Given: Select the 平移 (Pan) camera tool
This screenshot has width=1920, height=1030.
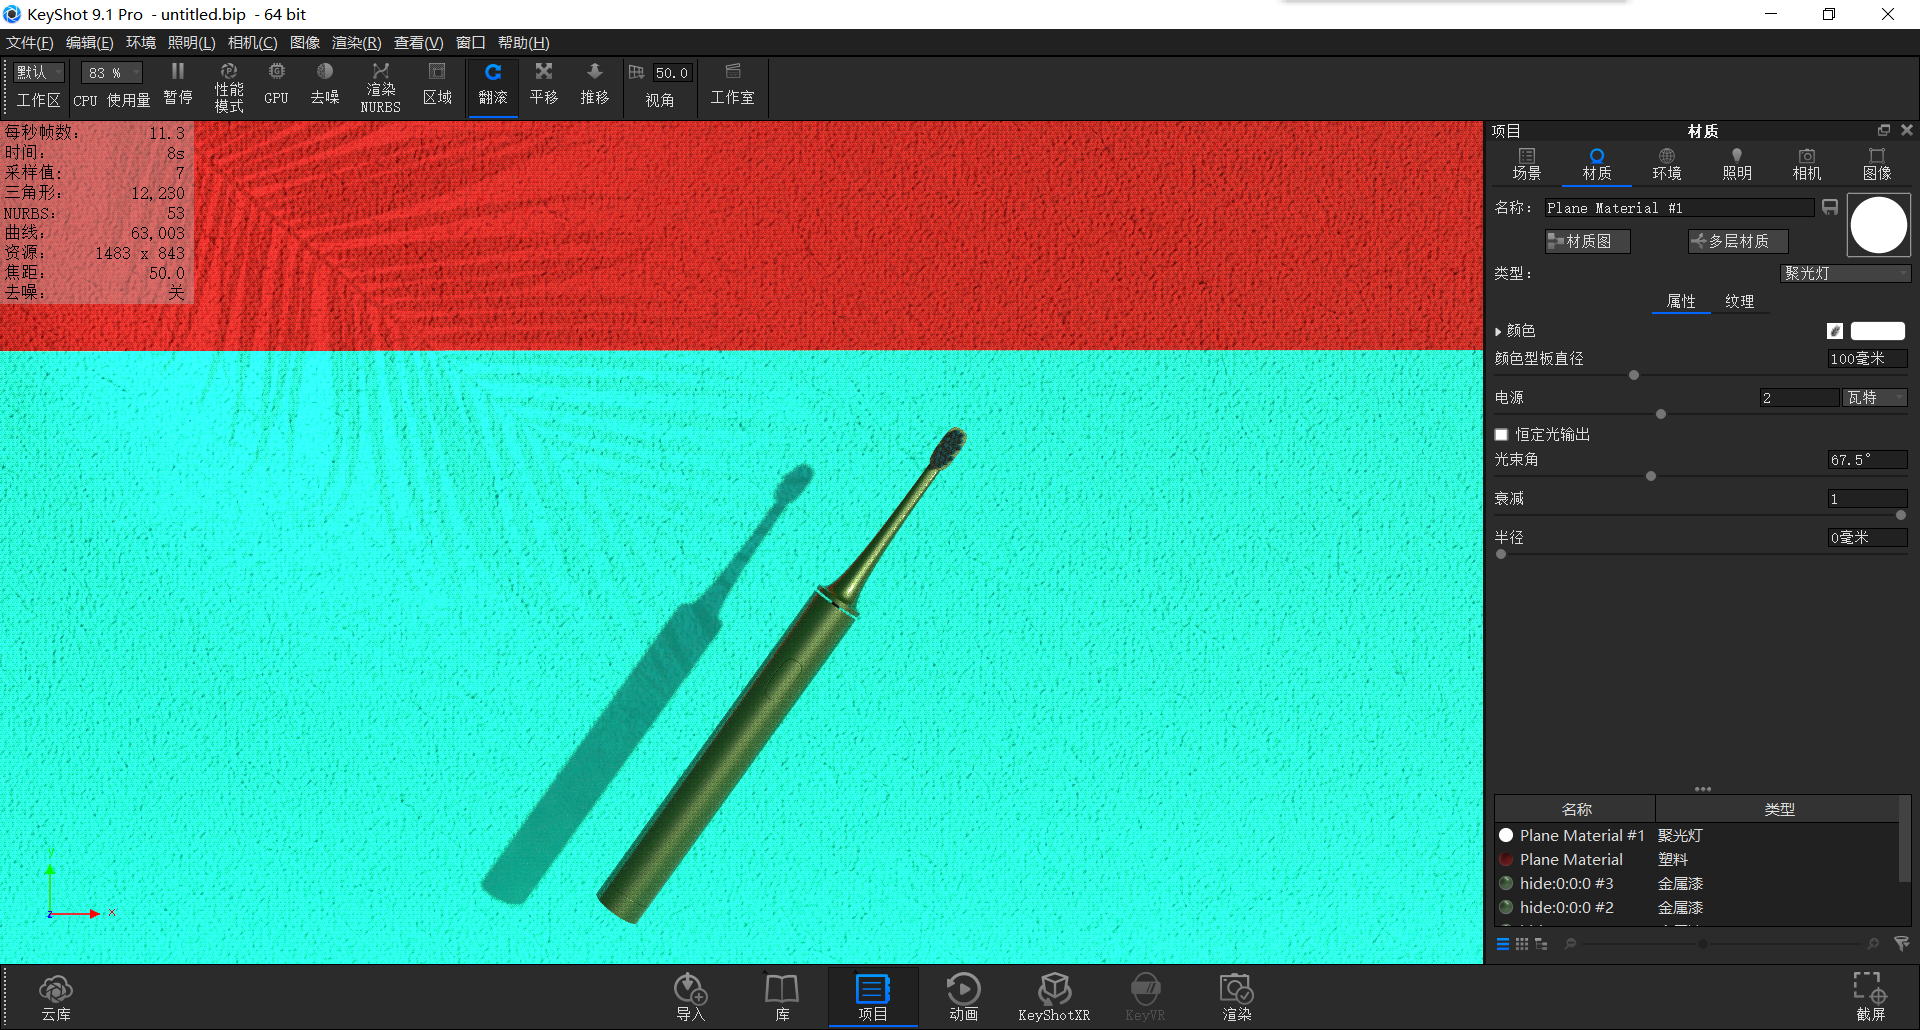Looking at the screenshot, I should click(543, 86).
